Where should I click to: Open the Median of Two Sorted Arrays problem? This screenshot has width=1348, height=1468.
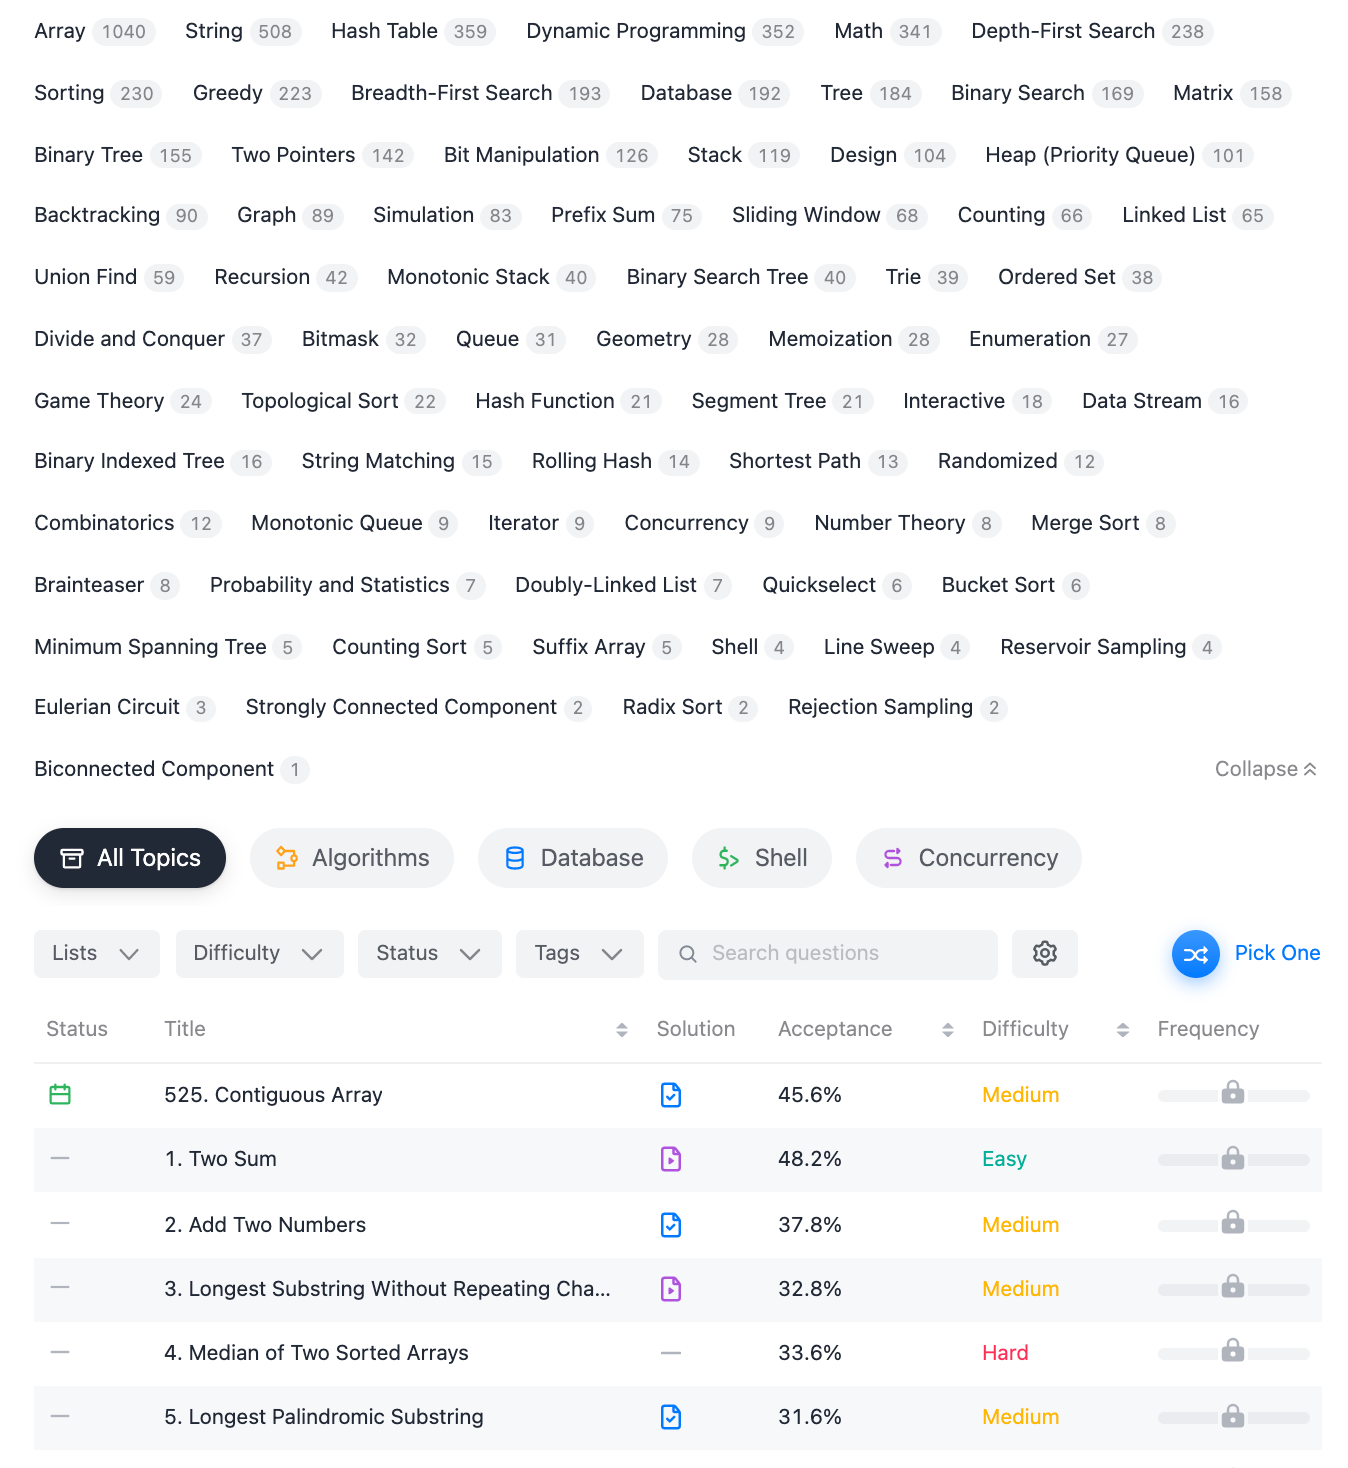316,1353
